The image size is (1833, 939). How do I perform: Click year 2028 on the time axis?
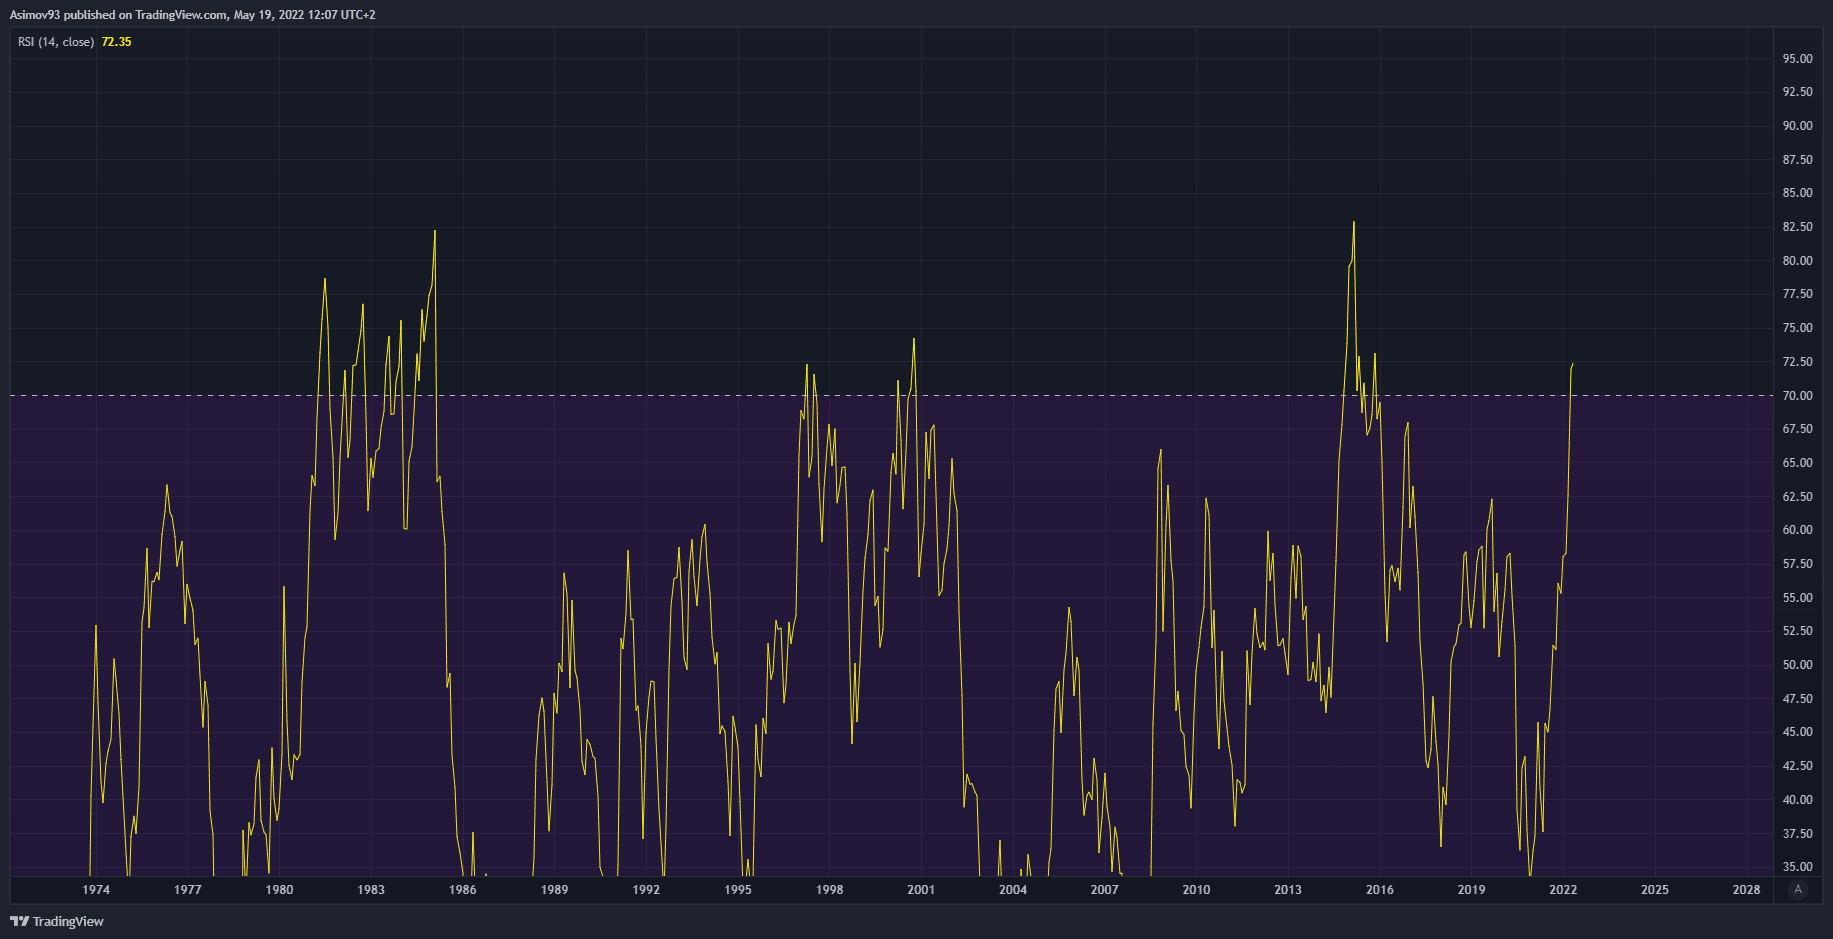(x=1746, y=890)
